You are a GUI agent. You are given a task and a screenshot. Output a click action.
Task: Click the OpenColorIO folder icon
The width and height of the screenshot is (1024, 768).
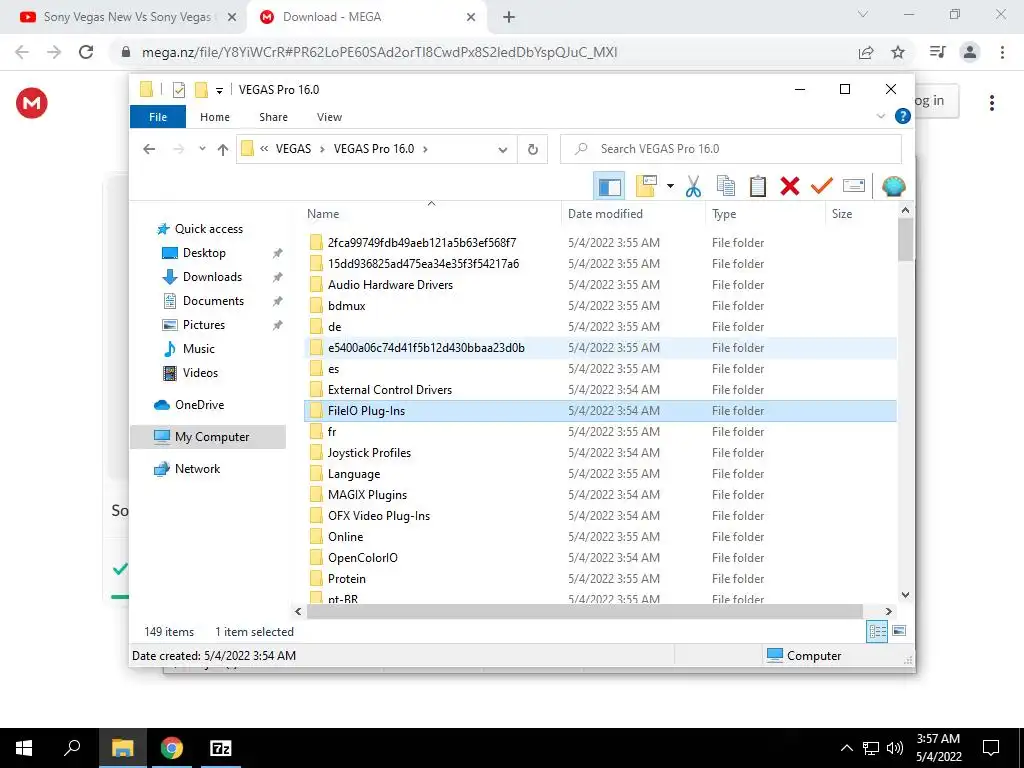click(x=316, y=558)
